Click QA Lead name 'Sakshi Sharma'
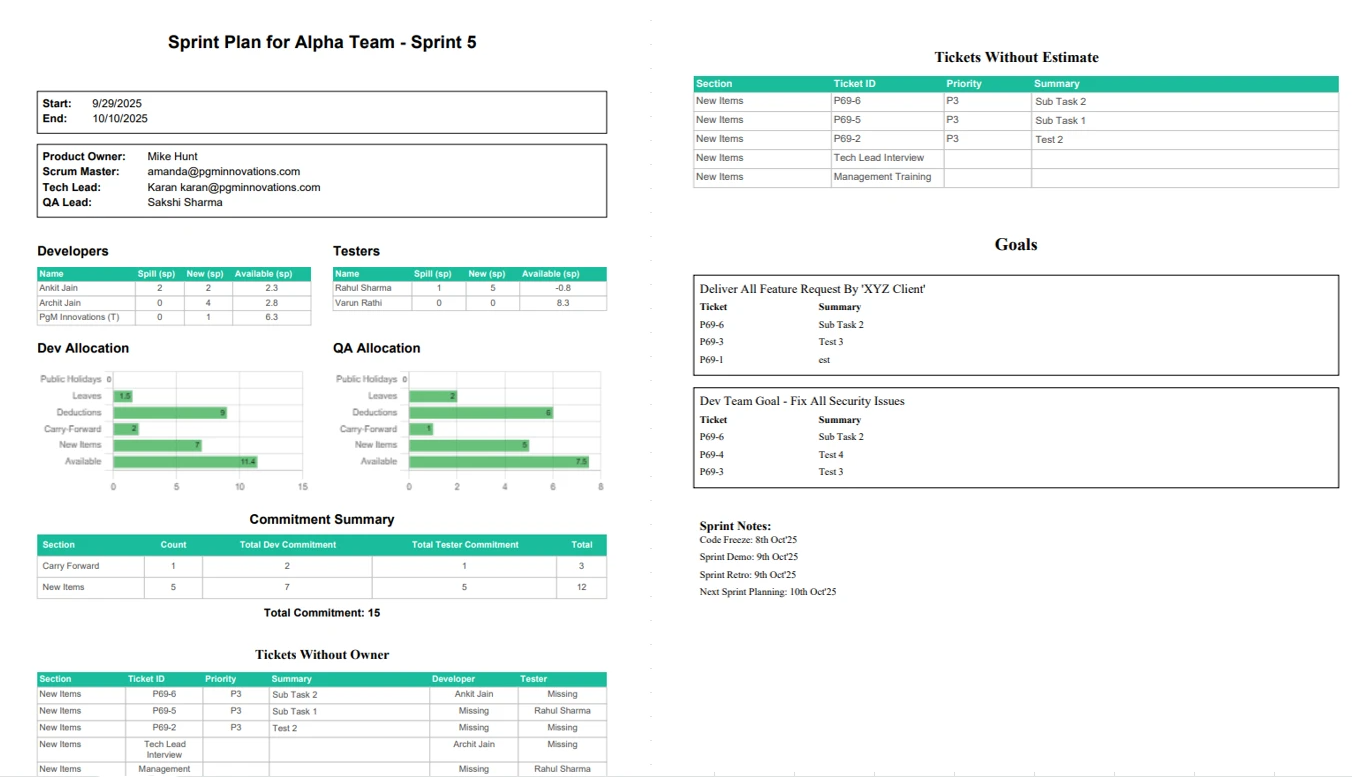Viewport: 1352px width, 777px height. coord(185,202)
